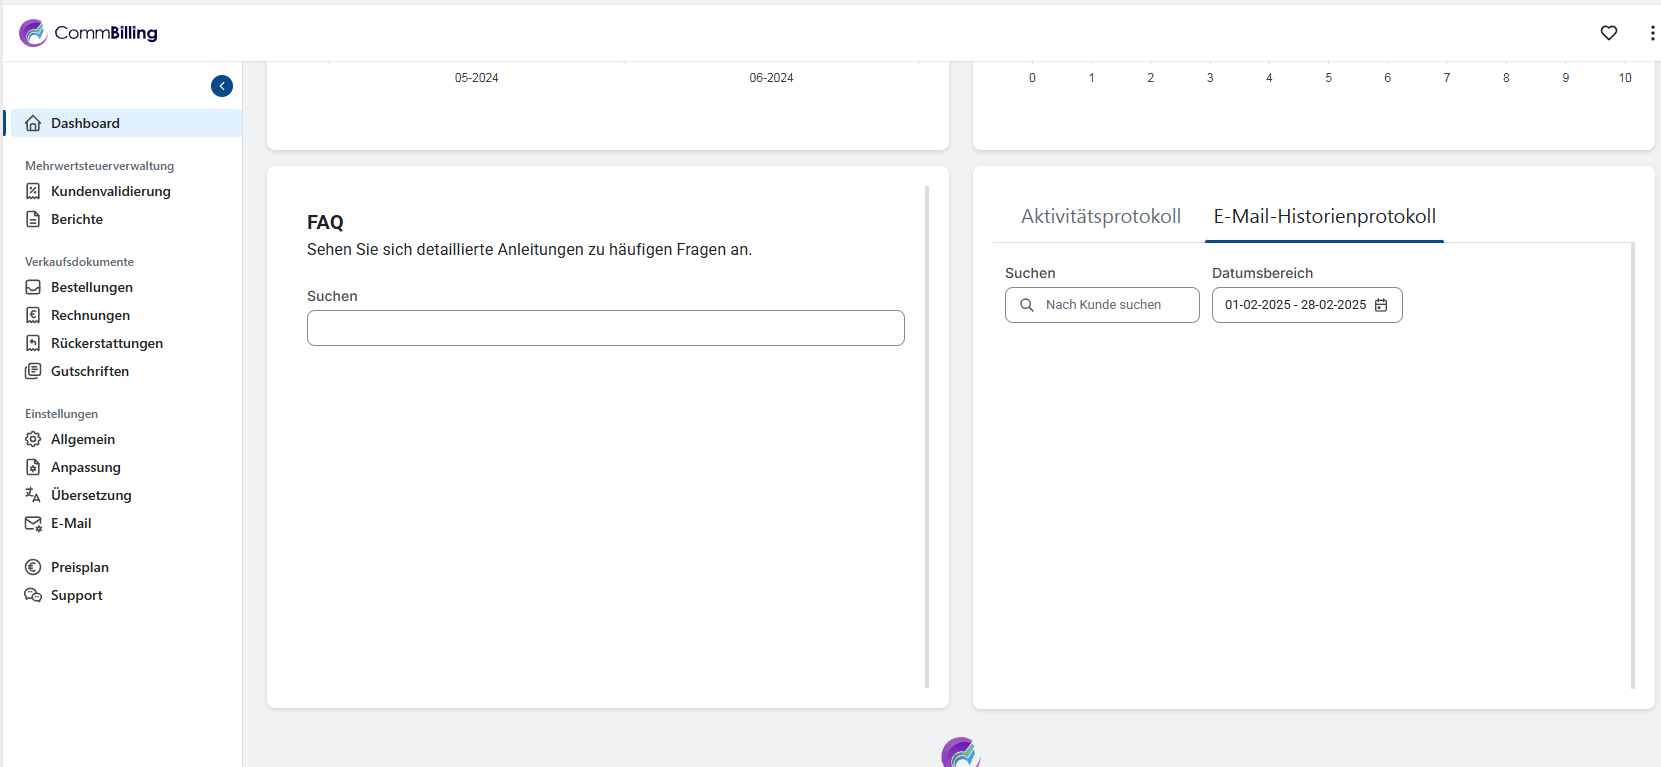
Task: Select Rechnungen in the sidebar
Action: [90, 315]
